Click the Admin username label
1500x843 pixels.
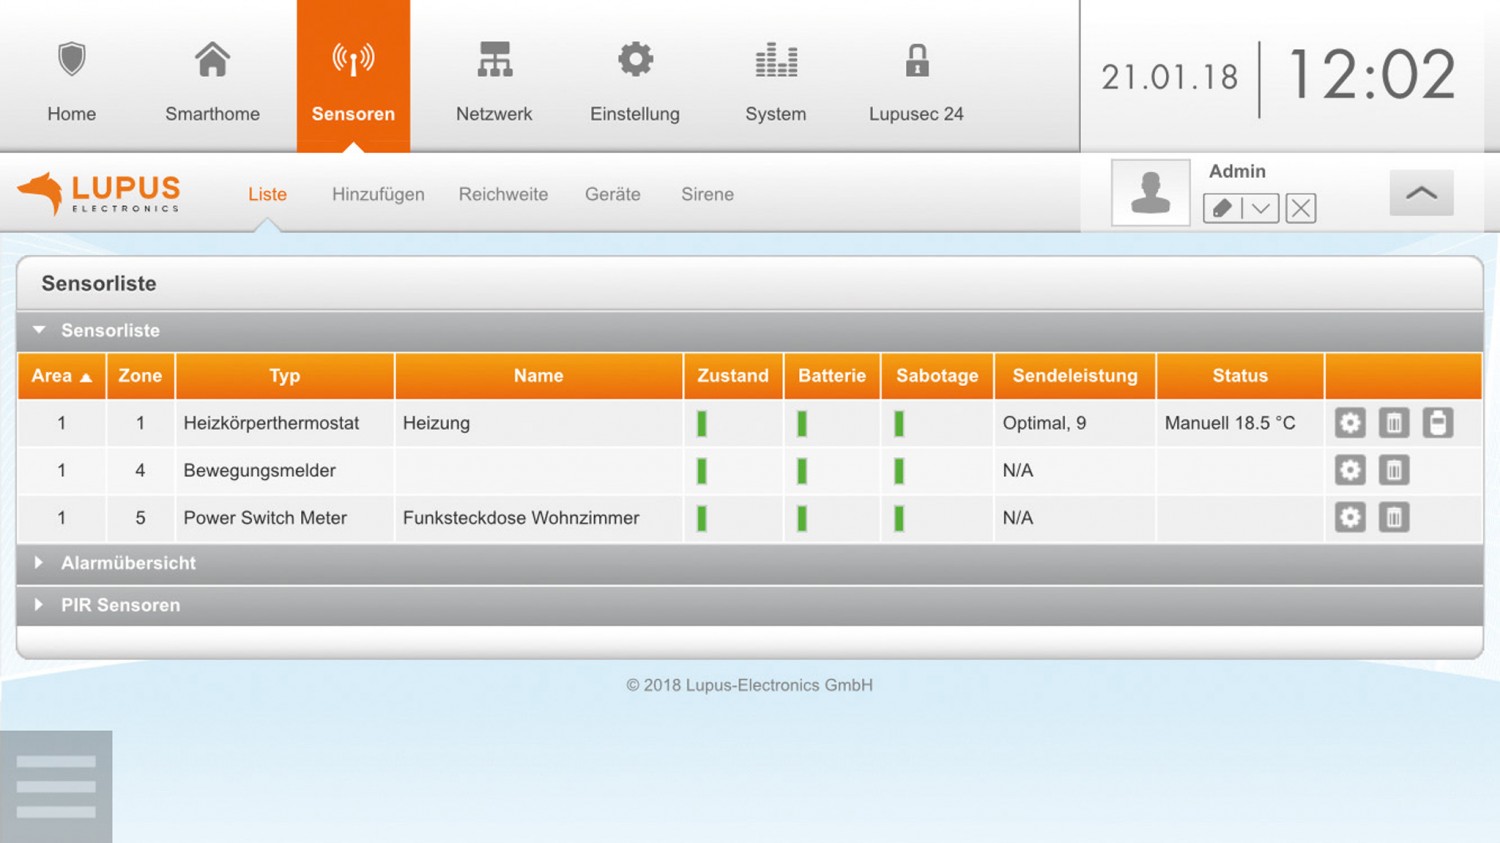(1237, 171)
